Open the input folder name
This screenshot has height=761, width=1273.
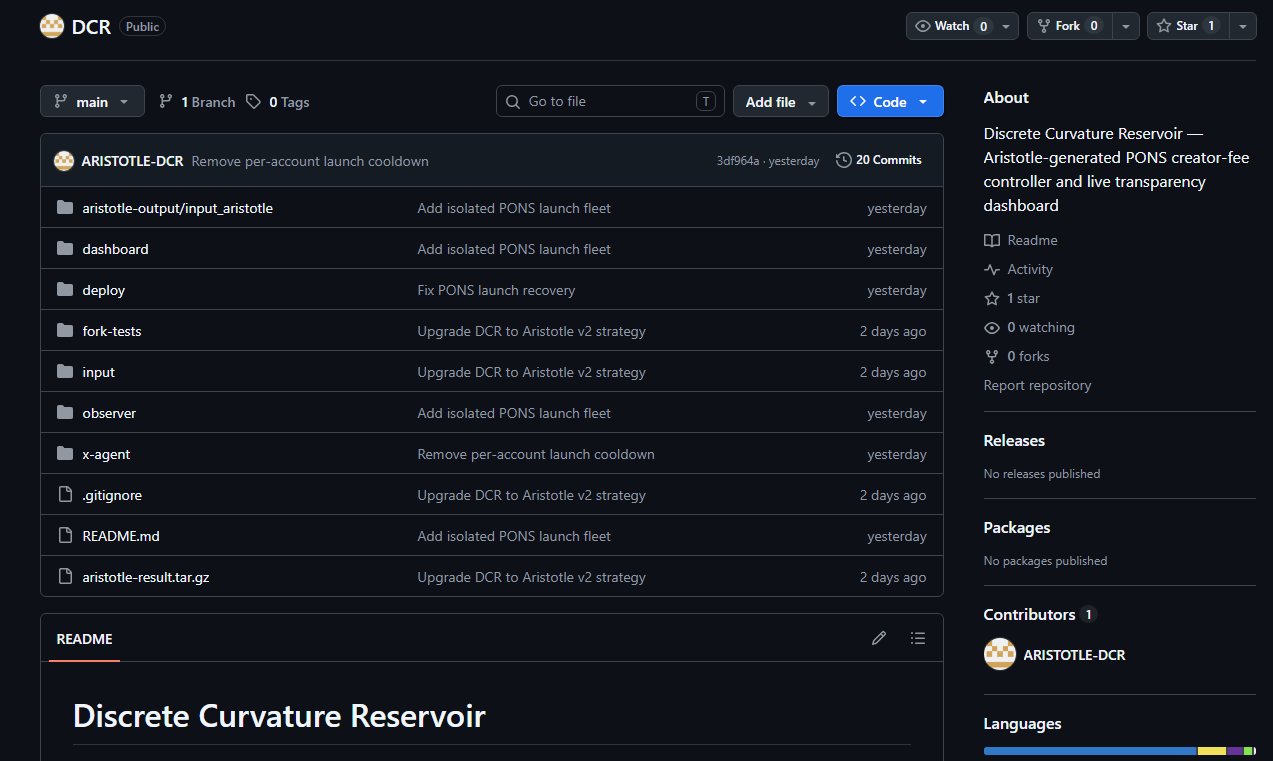point(99,372)
